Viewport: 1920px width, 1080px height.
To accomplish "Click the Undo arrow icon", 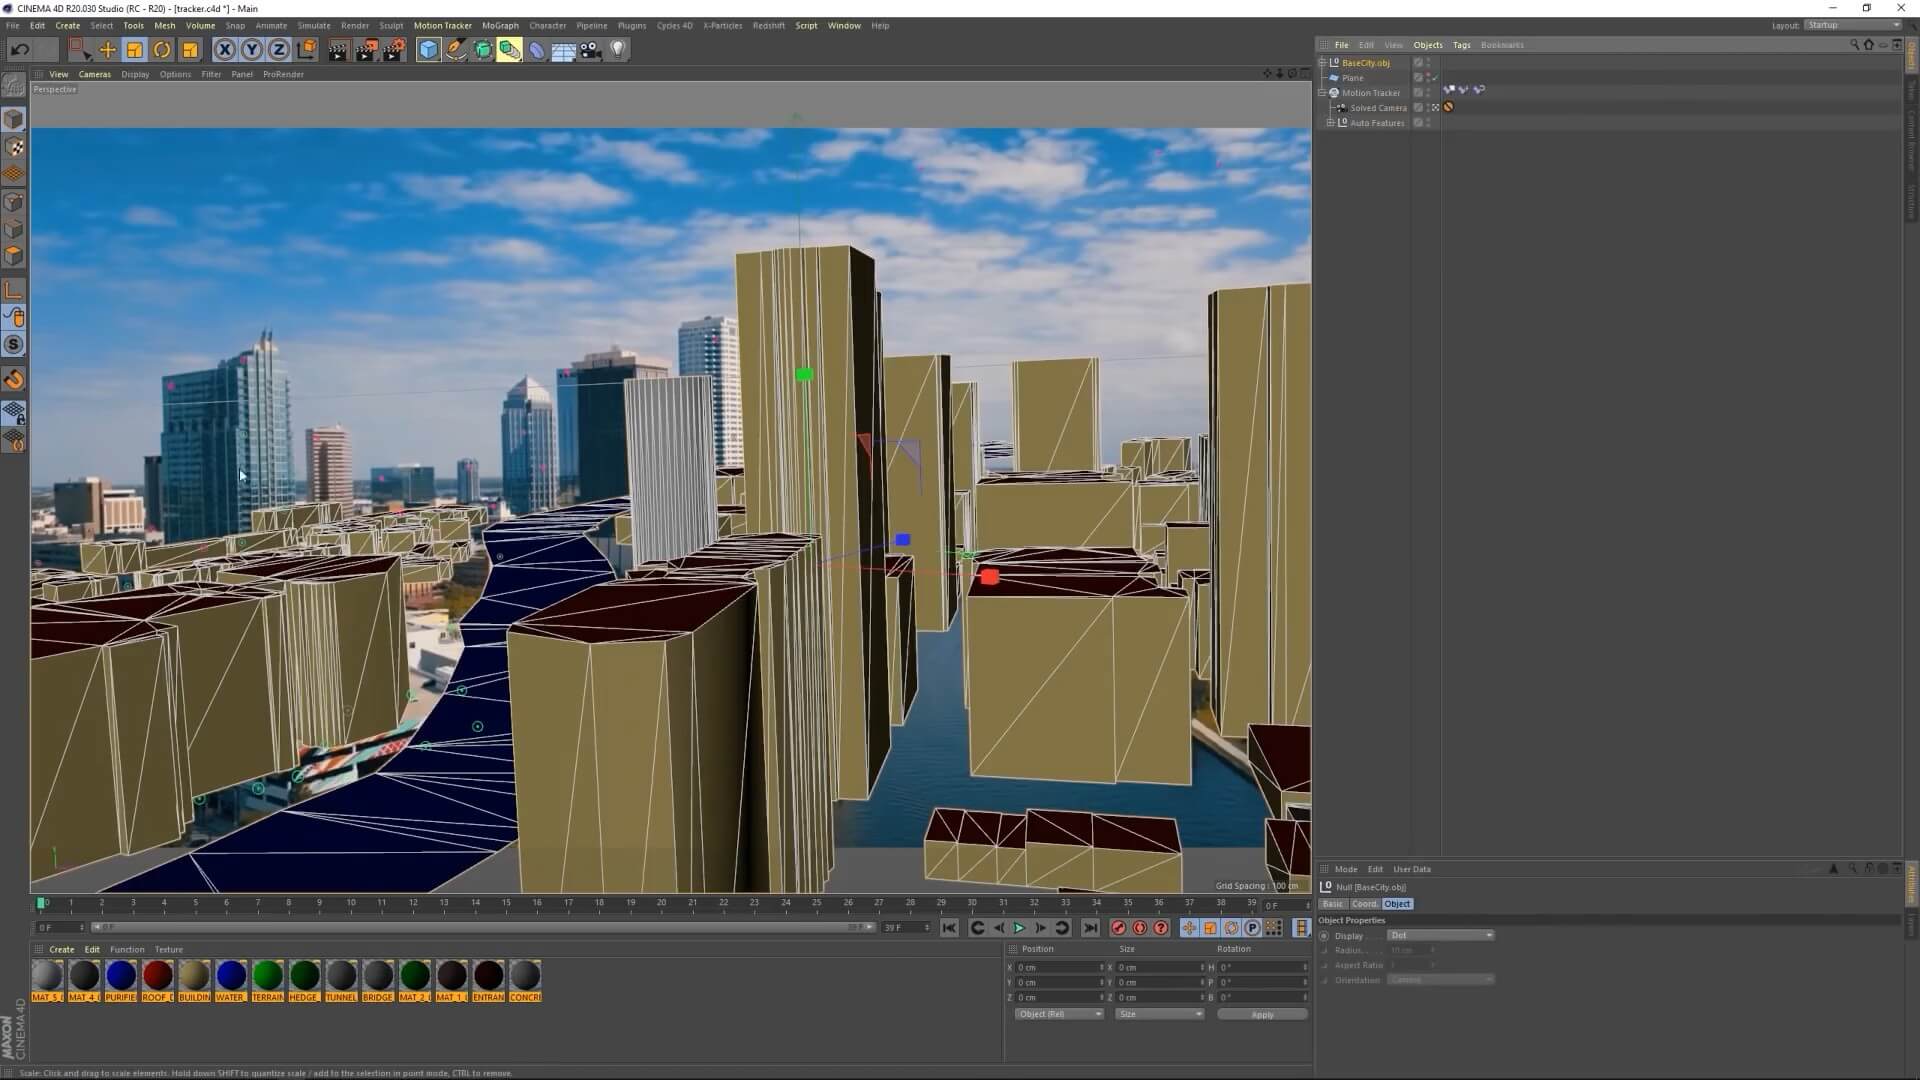I will tap(20, 50).
